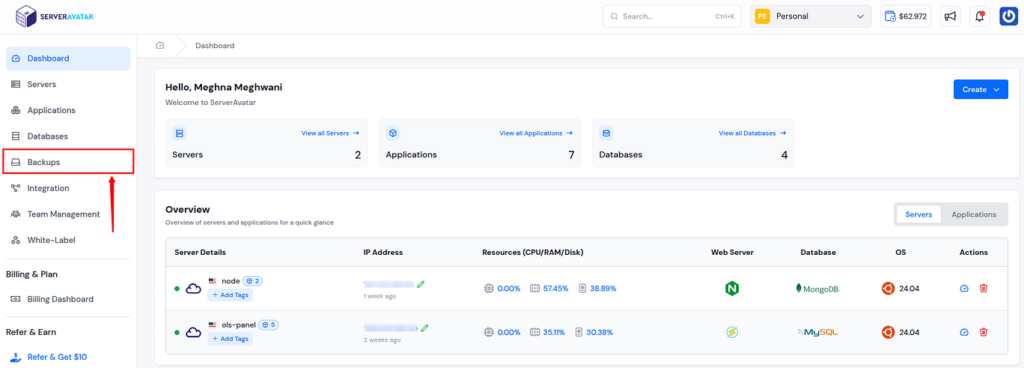This screenshot has width=1024, height=368.
Task: Open Dashboard in the sidebar
Action: pyautogui.click(x=68, y=58)
